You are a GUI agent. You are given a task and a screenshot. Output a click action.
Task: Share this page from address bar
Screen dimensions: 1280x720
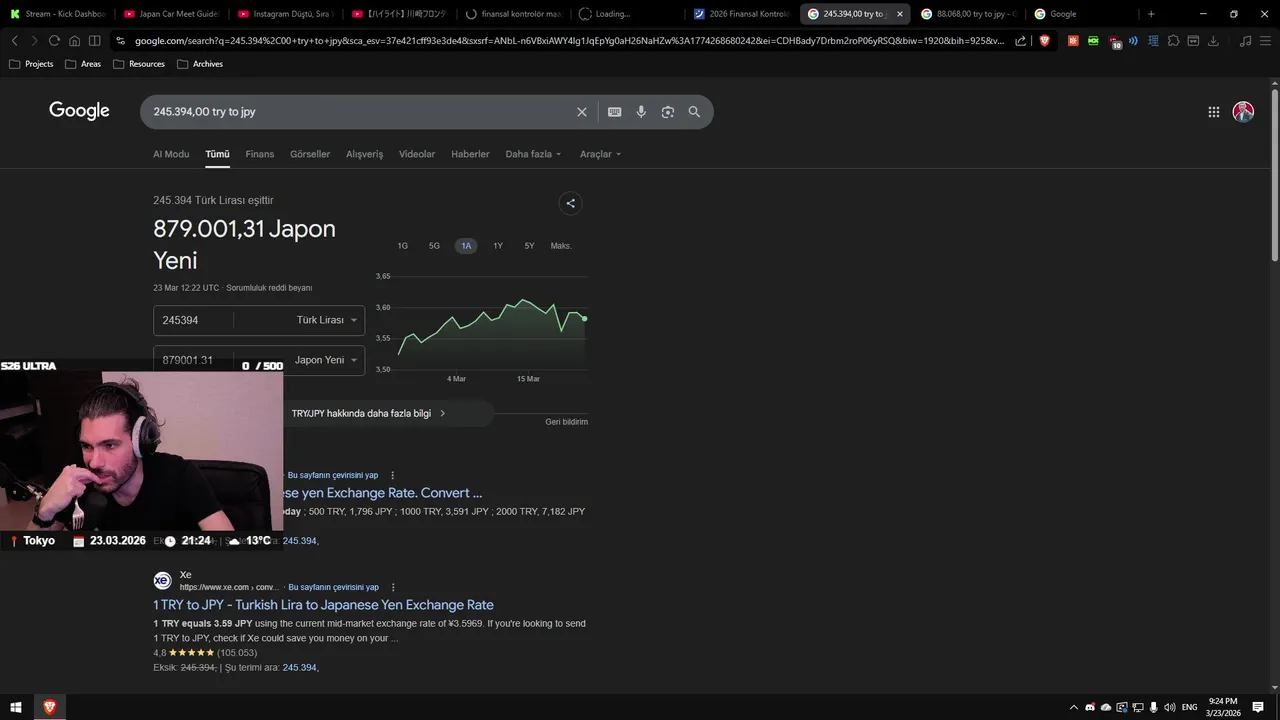(x=1020, y=41)
